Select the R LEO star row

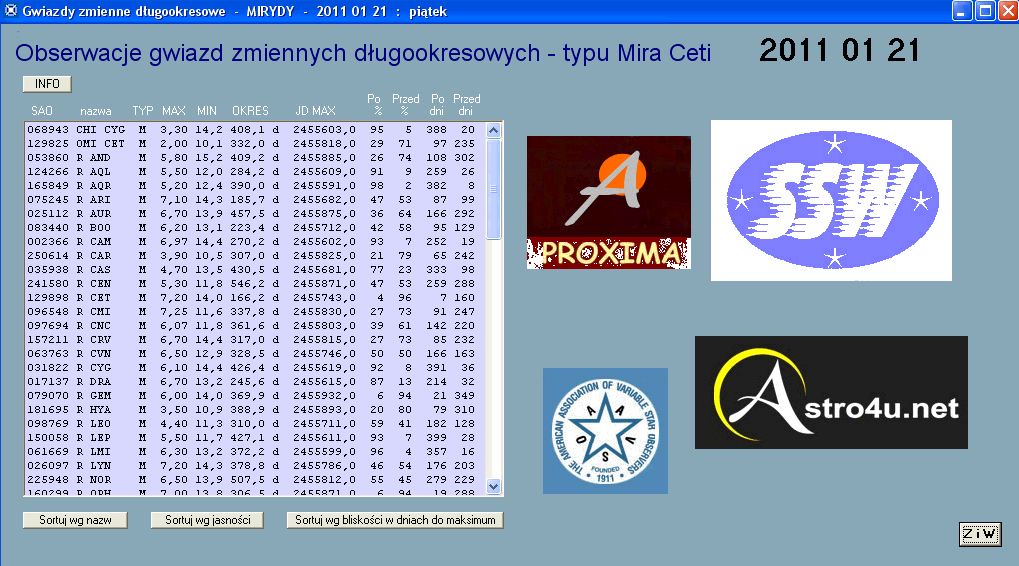255,424
